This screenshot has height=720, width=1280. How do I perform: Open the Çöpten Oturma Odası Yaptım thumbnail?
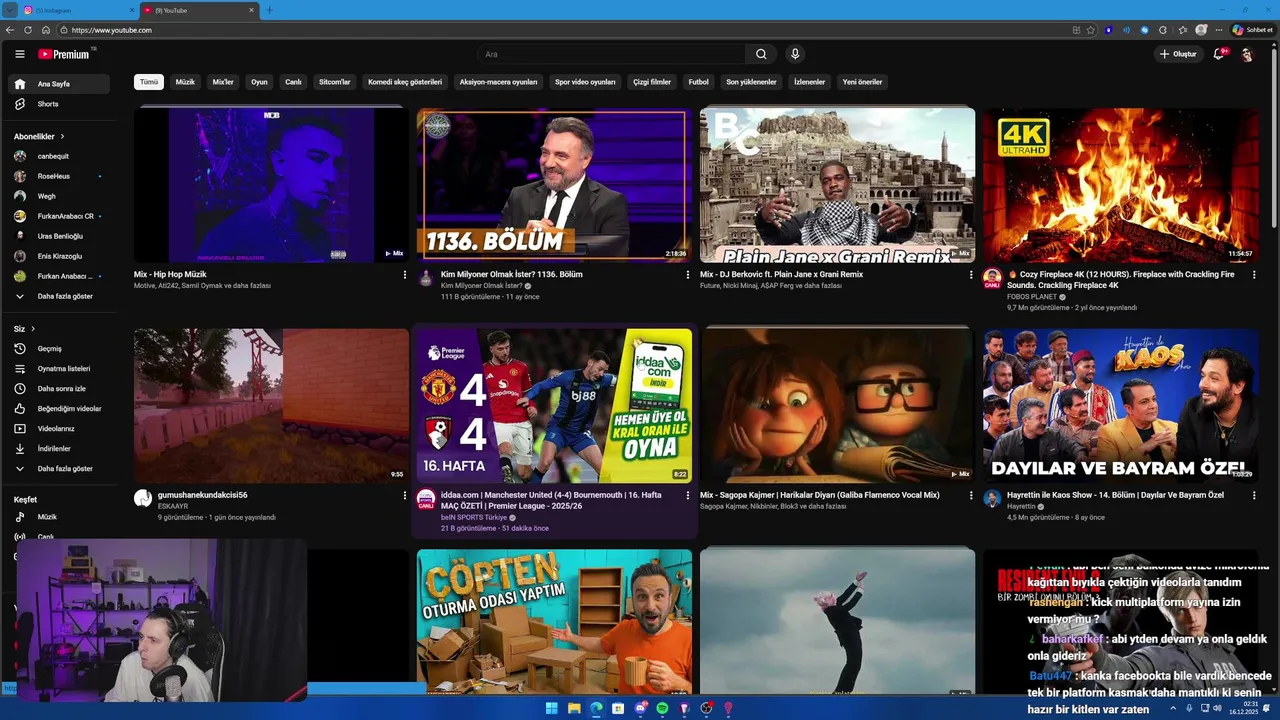554,622
